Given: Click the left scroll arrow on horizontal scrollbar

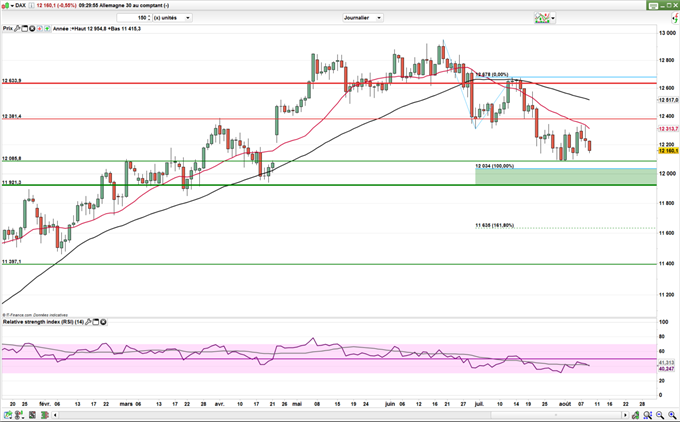Looking at the screenshot, I should coord(55,415).
